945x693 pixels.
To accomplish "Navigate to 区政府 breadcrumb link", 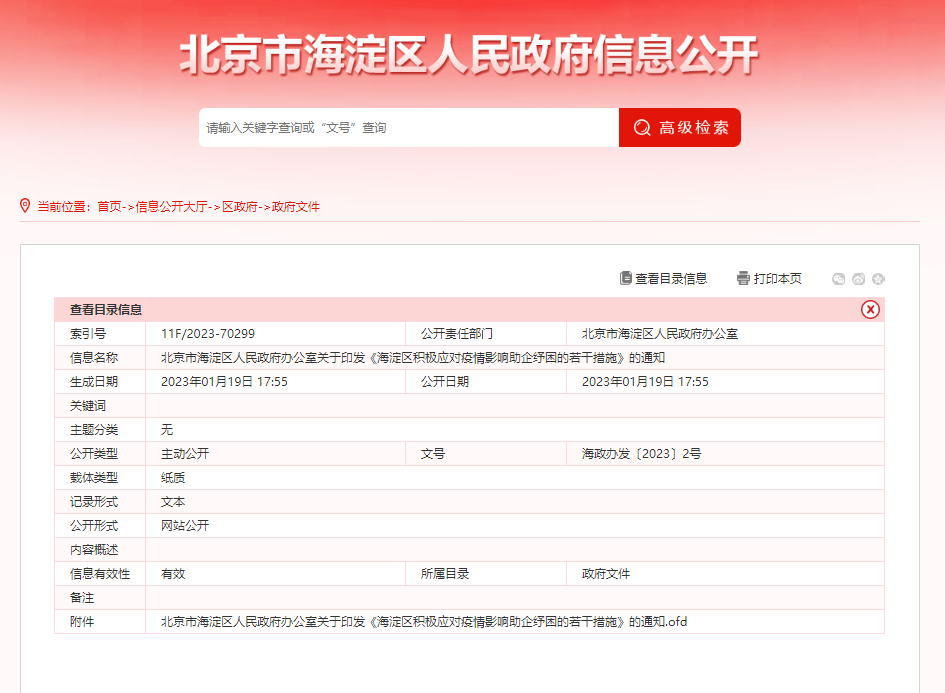I will tap(240, 207).
